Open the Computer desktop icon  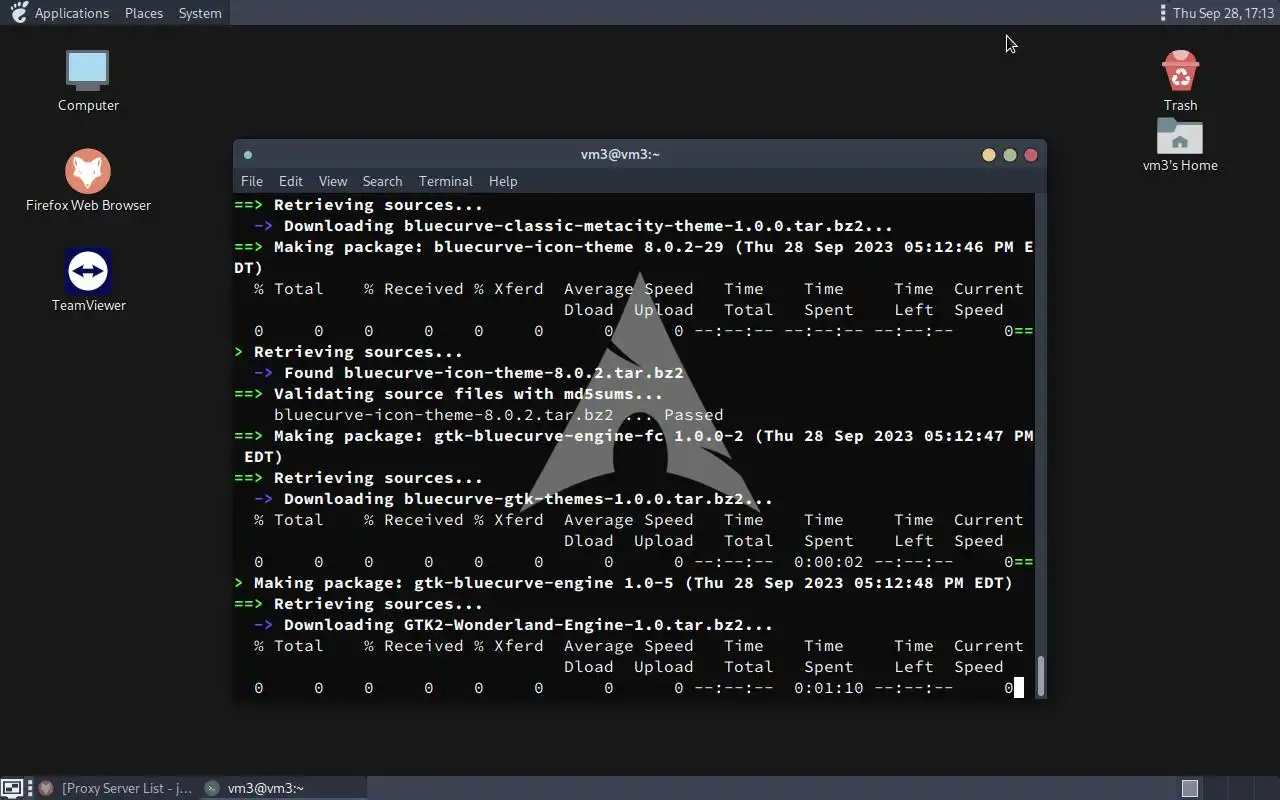88,70
